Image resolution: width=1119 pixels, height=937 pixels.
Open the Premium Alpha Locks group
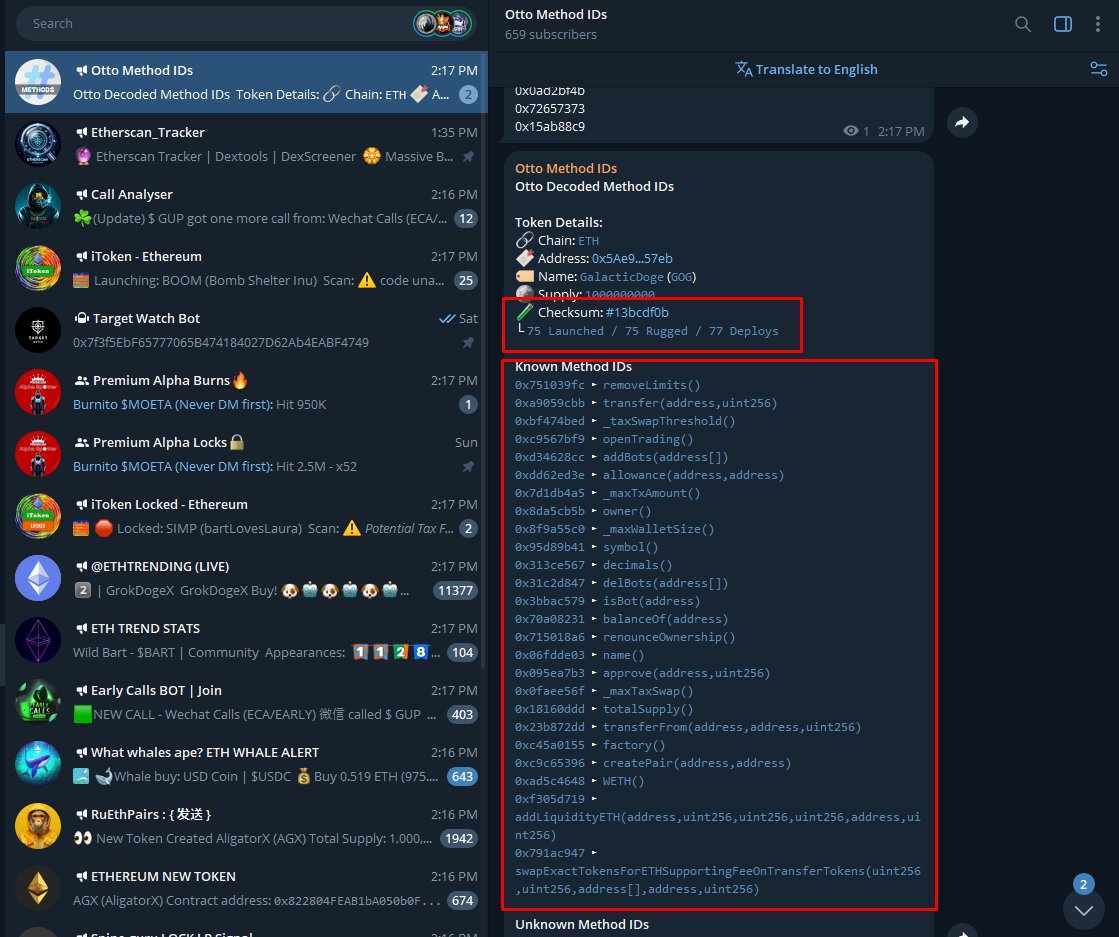pos(246,455)
